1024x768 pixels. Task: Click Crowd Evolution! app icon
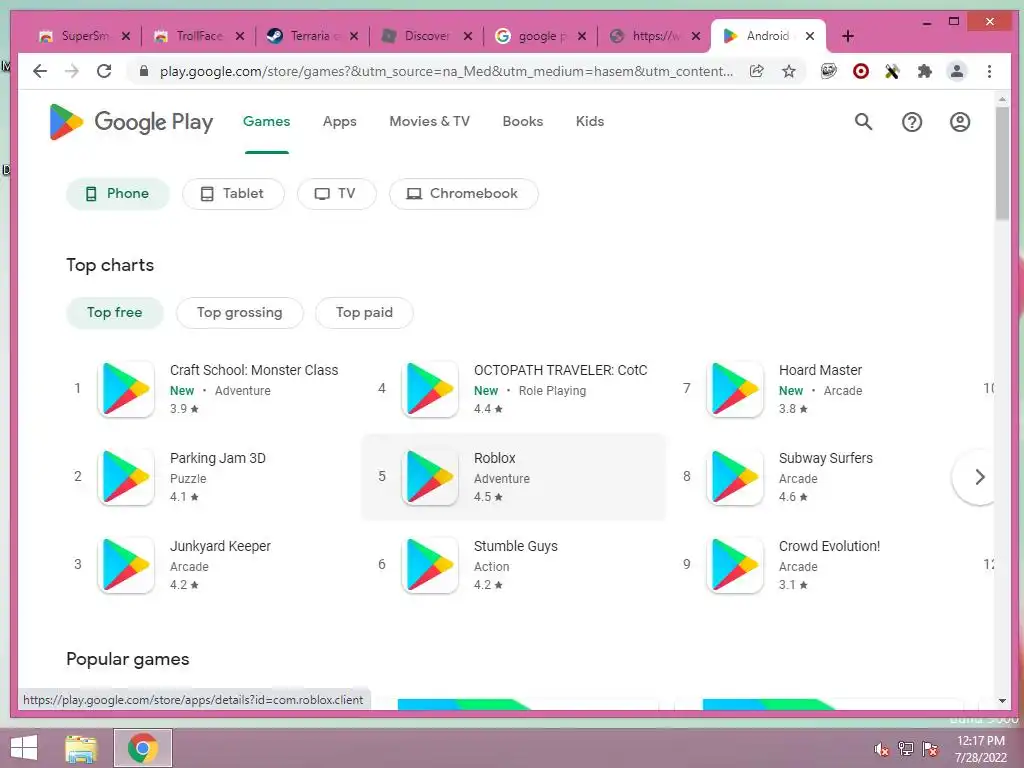735,565
